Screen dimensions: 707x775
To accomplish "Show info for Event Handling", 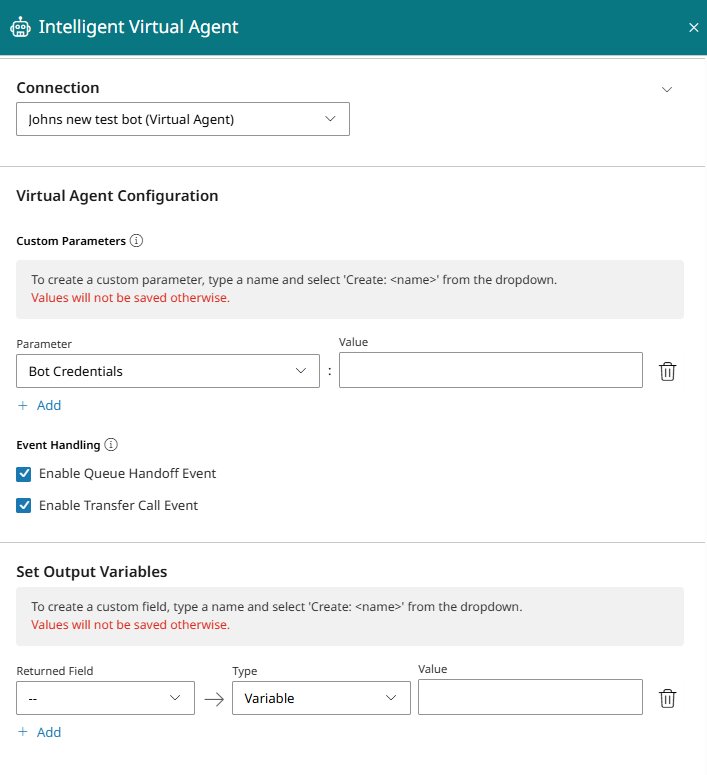I will tap(111, 444).
